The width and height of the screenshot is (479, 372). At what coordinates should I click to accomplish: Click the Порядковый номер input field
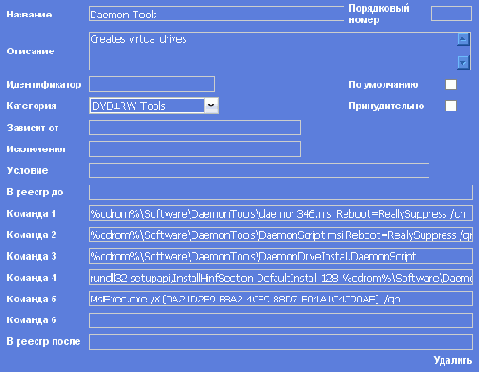[x=451, y=14]
